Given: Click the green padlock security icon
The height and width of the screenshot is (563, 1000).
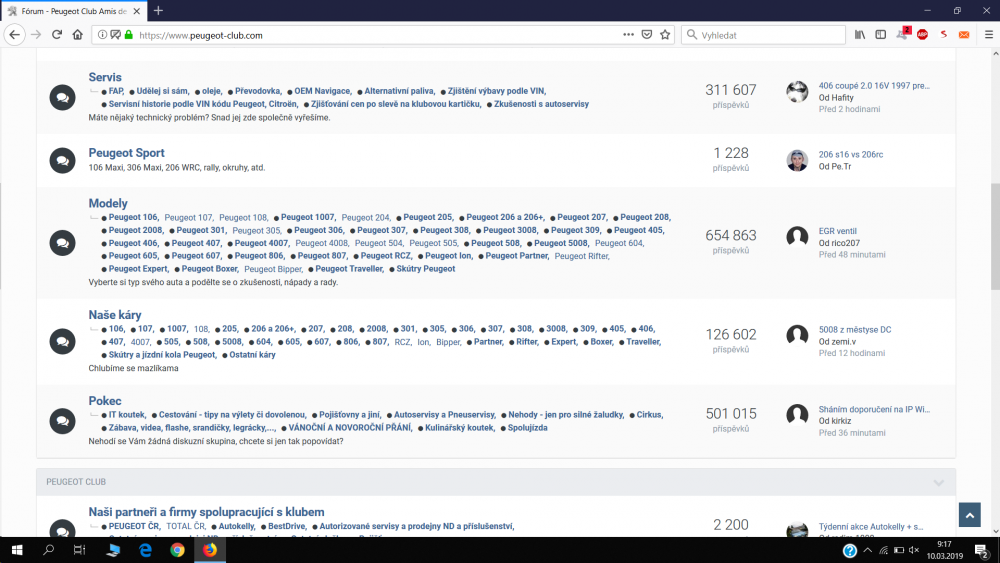Looking at the screenshot, I should (x=129, y=35).
